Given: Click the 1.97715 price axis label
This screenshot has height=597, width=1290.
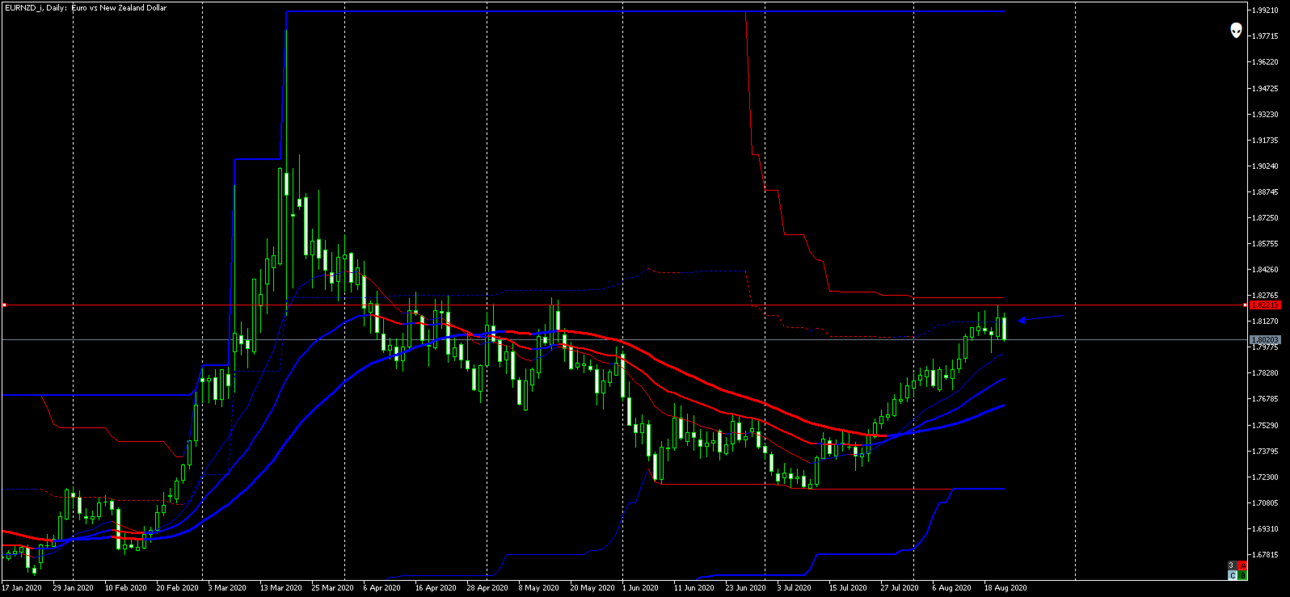Looking at the screenshot, I should tap(1266, 36).
